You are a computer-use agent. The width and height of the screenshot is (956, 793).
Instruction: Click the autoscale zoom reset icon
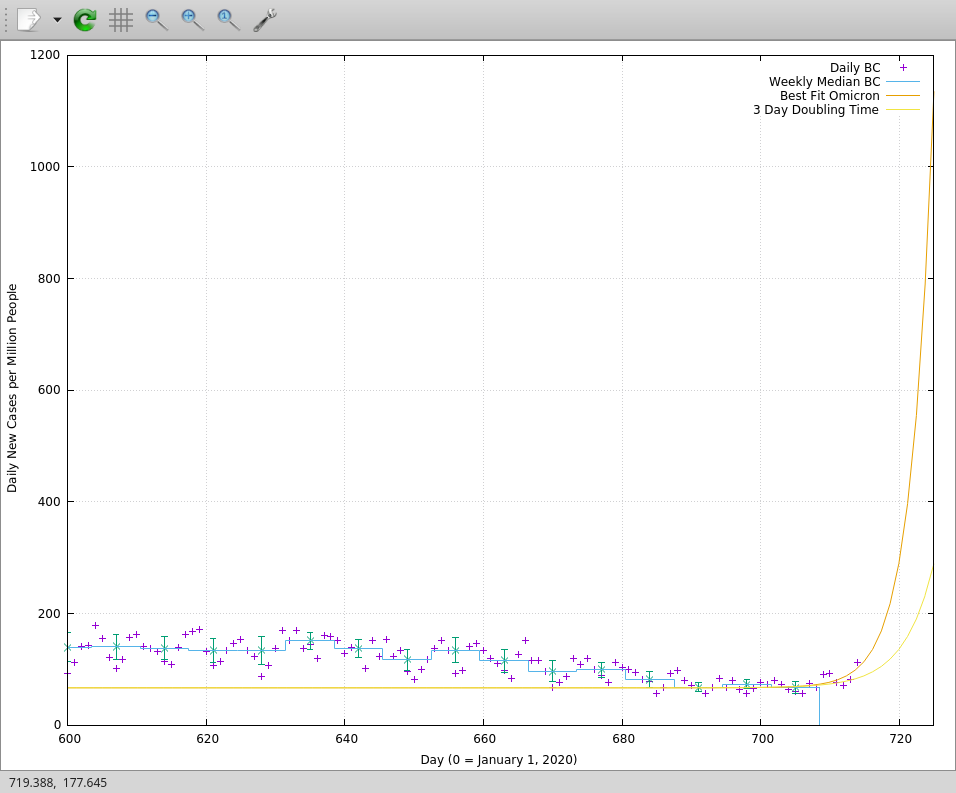(x=229, y=20)
